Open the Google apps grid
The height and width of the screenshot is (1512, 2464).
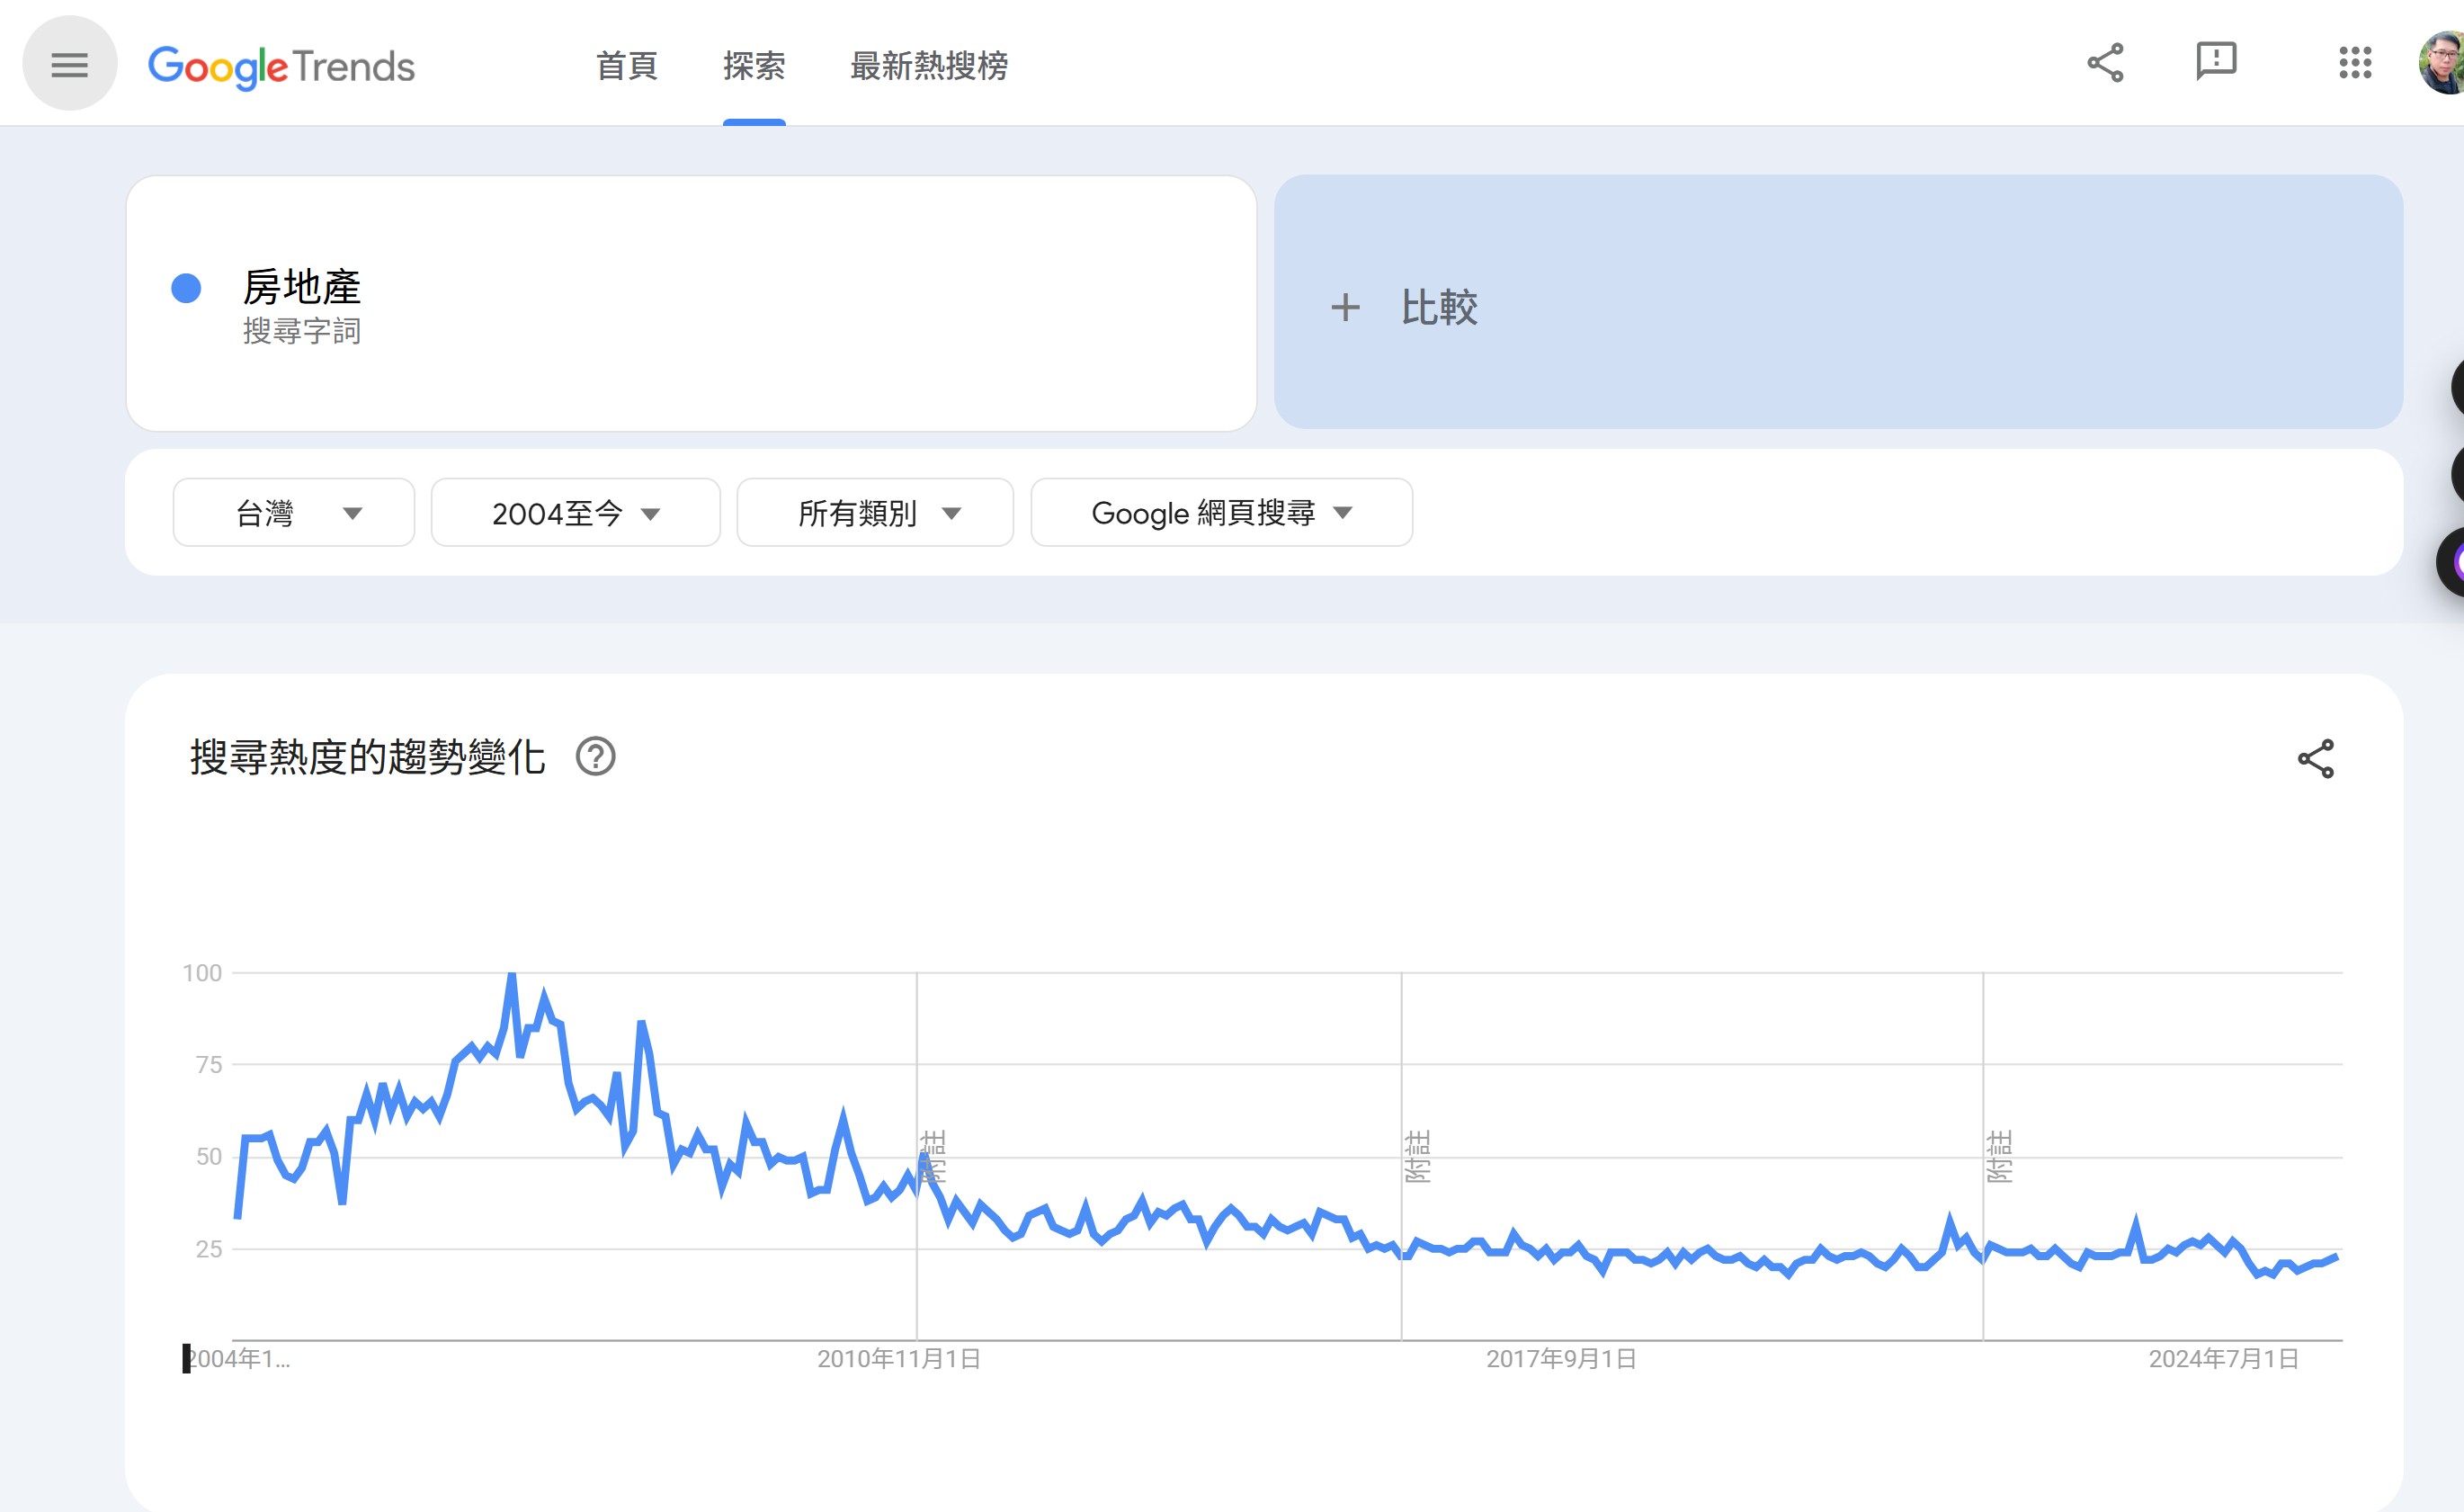(2354, 63)
